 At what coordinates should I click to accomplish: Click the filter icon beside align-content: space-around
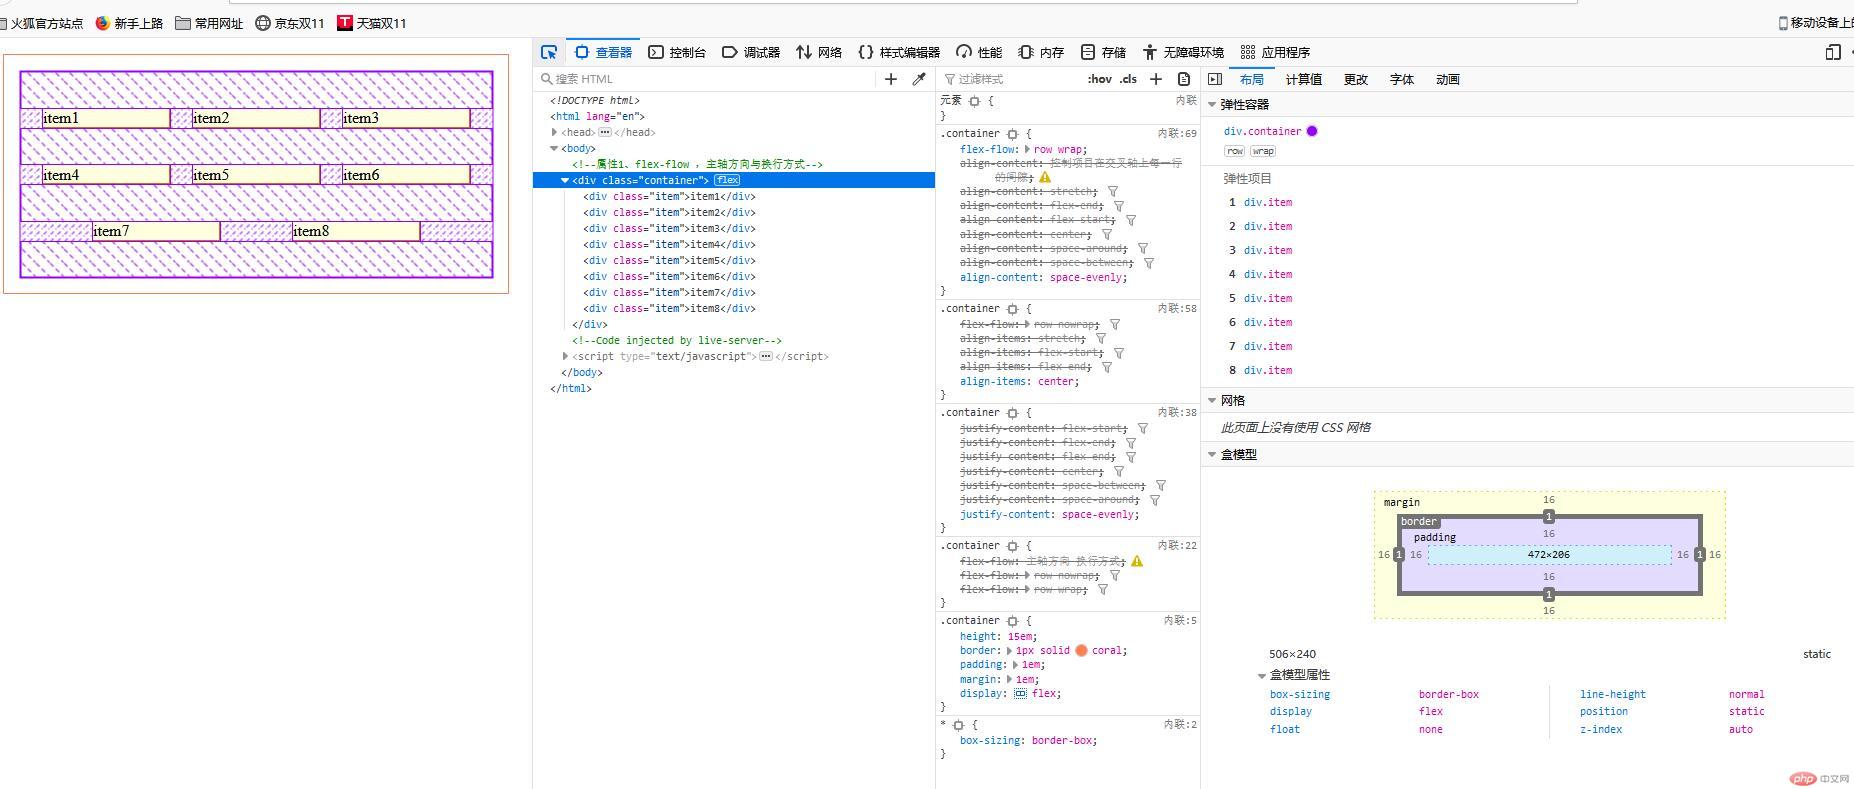click(x=1143, y=248)
